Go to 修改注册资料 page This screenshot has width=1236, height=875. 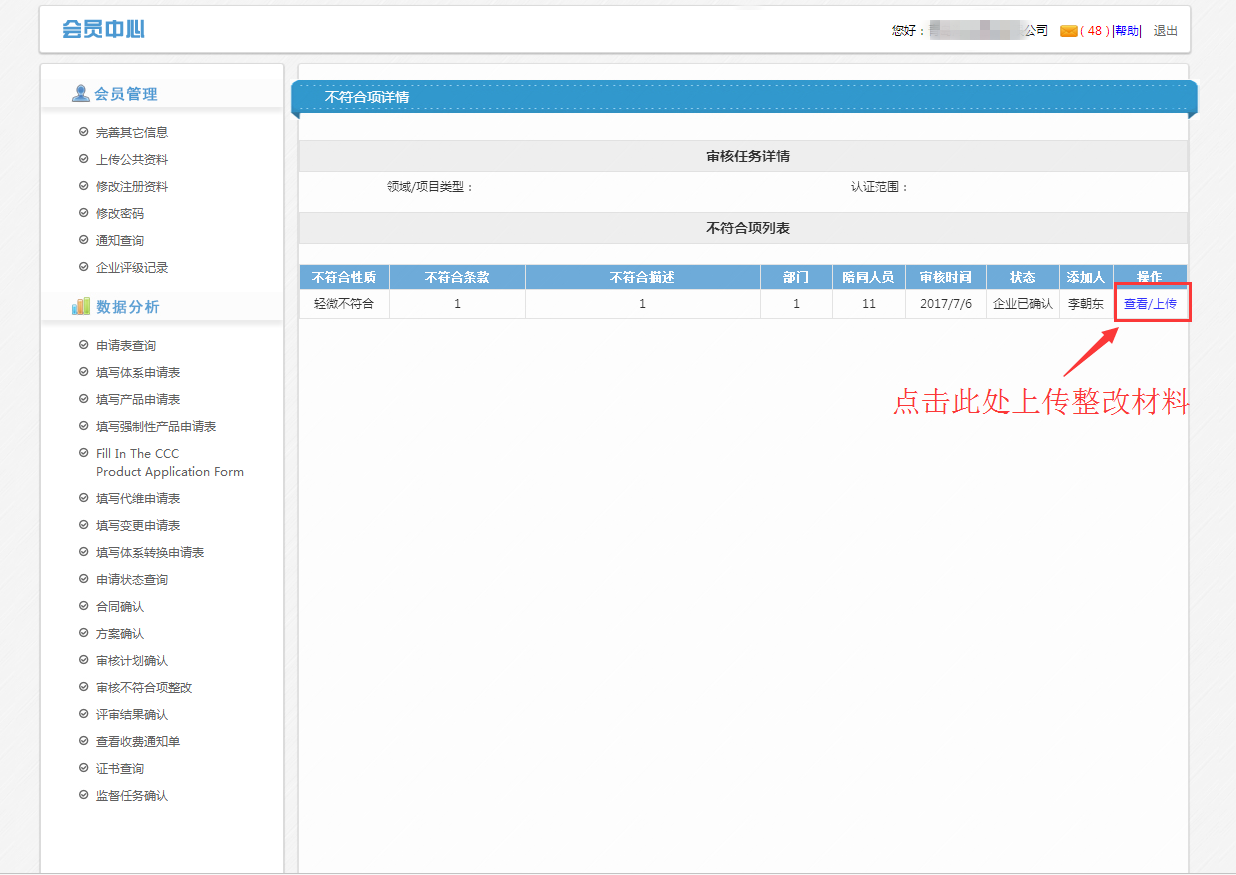coord(131,187)
